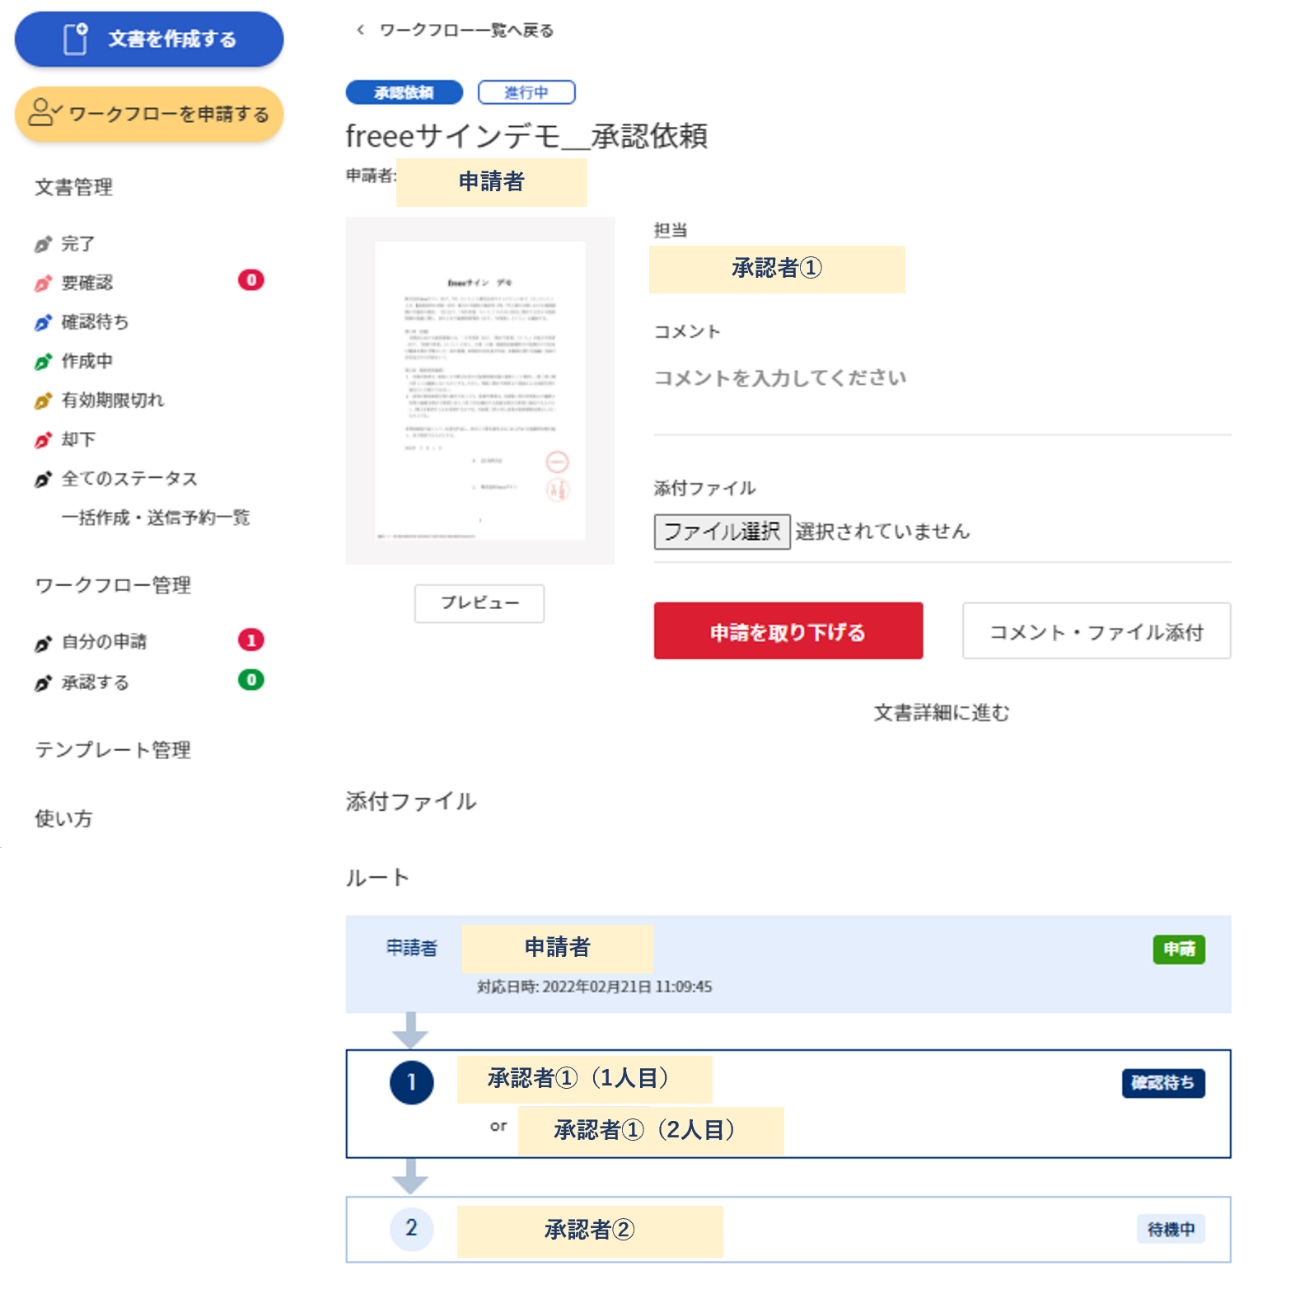Click the 文書を作成する button
Image resolution: width=1300 pixels, height=1294 pixels.
point(149,39)
